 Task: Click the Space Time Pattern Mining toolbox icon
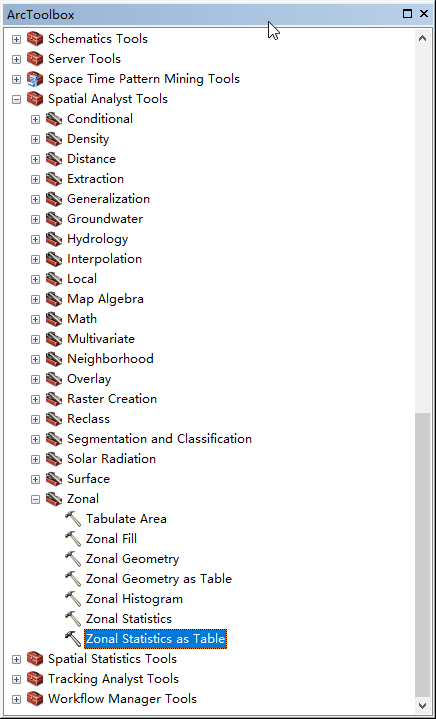[x=35, y=79]
